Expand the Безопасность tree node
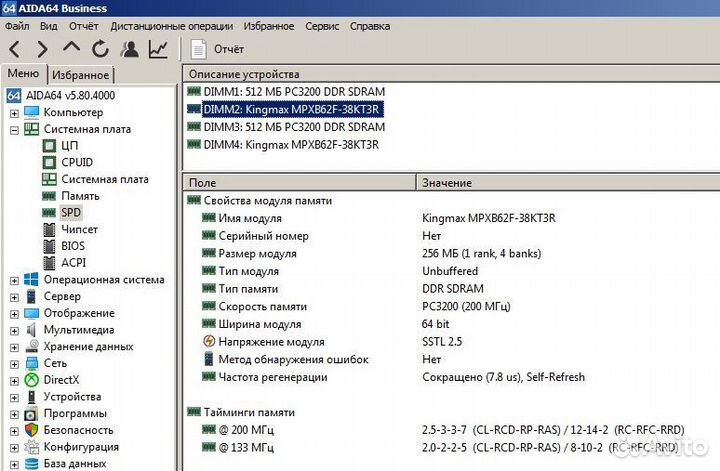 [14, 431]
